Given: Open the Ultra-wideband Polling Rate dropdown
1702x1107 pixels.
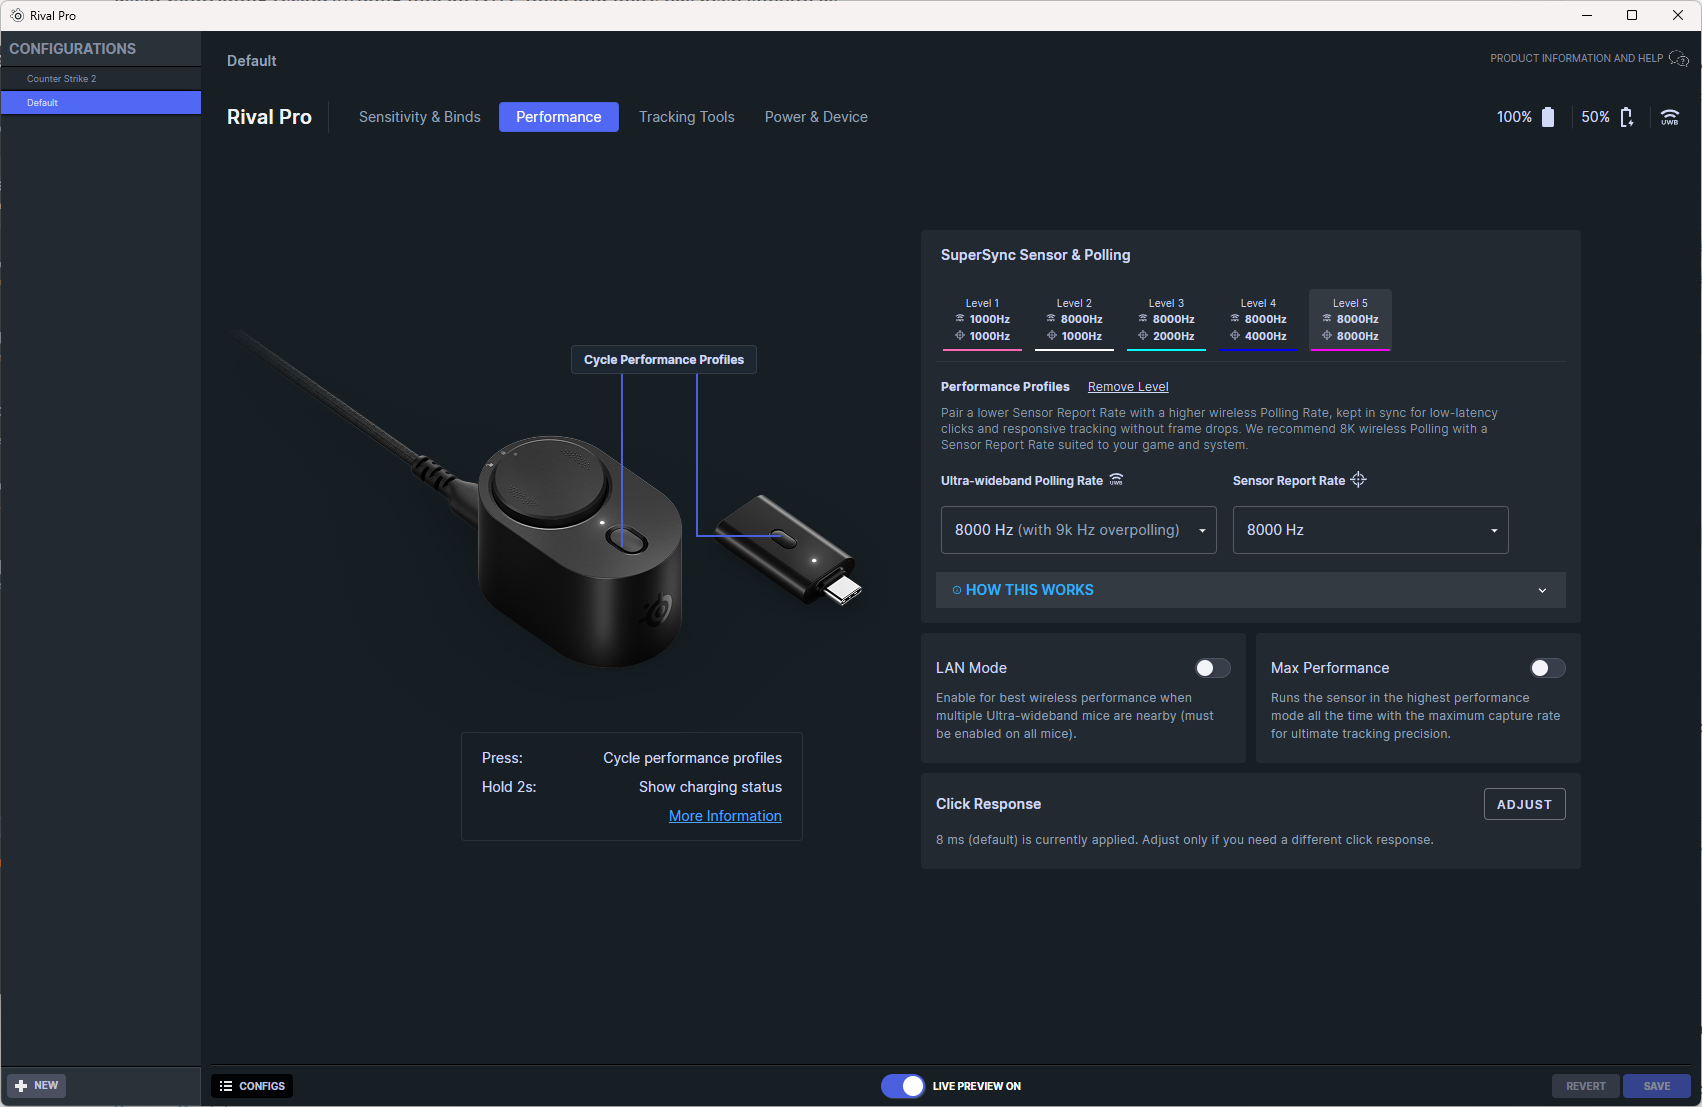Looking at the screenshot, I should 1078,530.
